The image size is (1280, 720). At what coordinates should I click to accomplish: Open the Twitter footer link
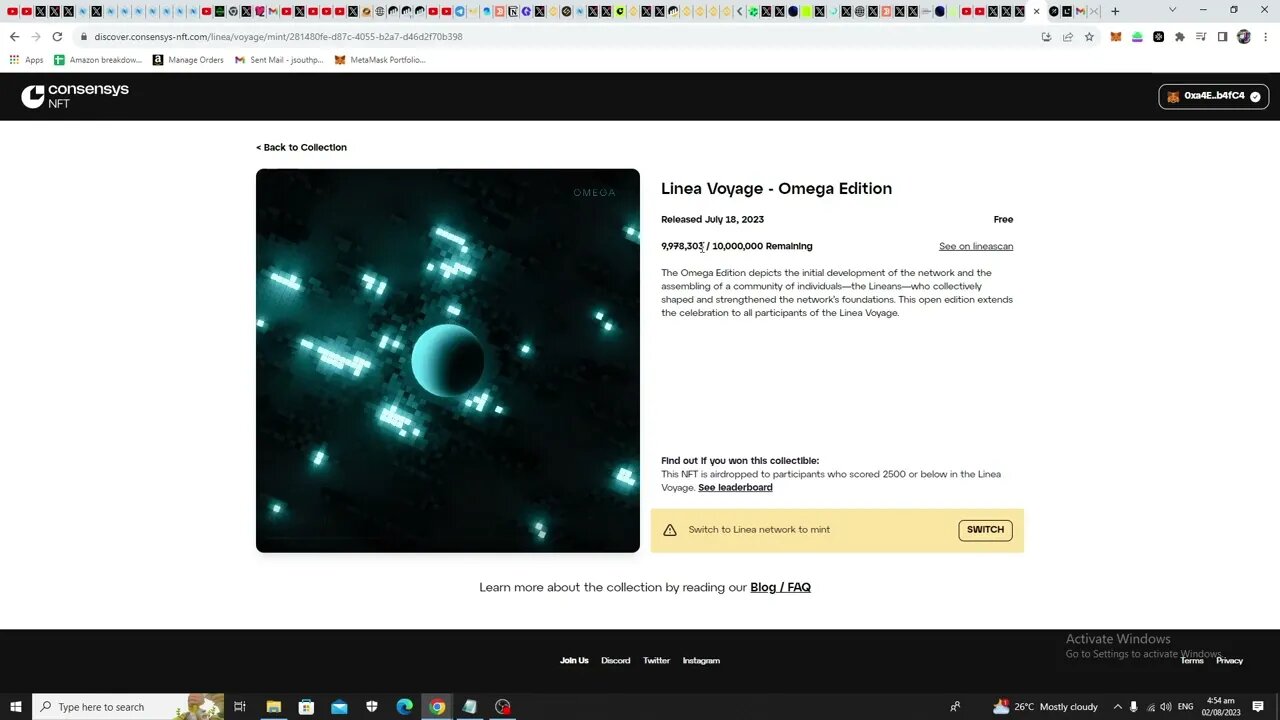coord(656,661)
